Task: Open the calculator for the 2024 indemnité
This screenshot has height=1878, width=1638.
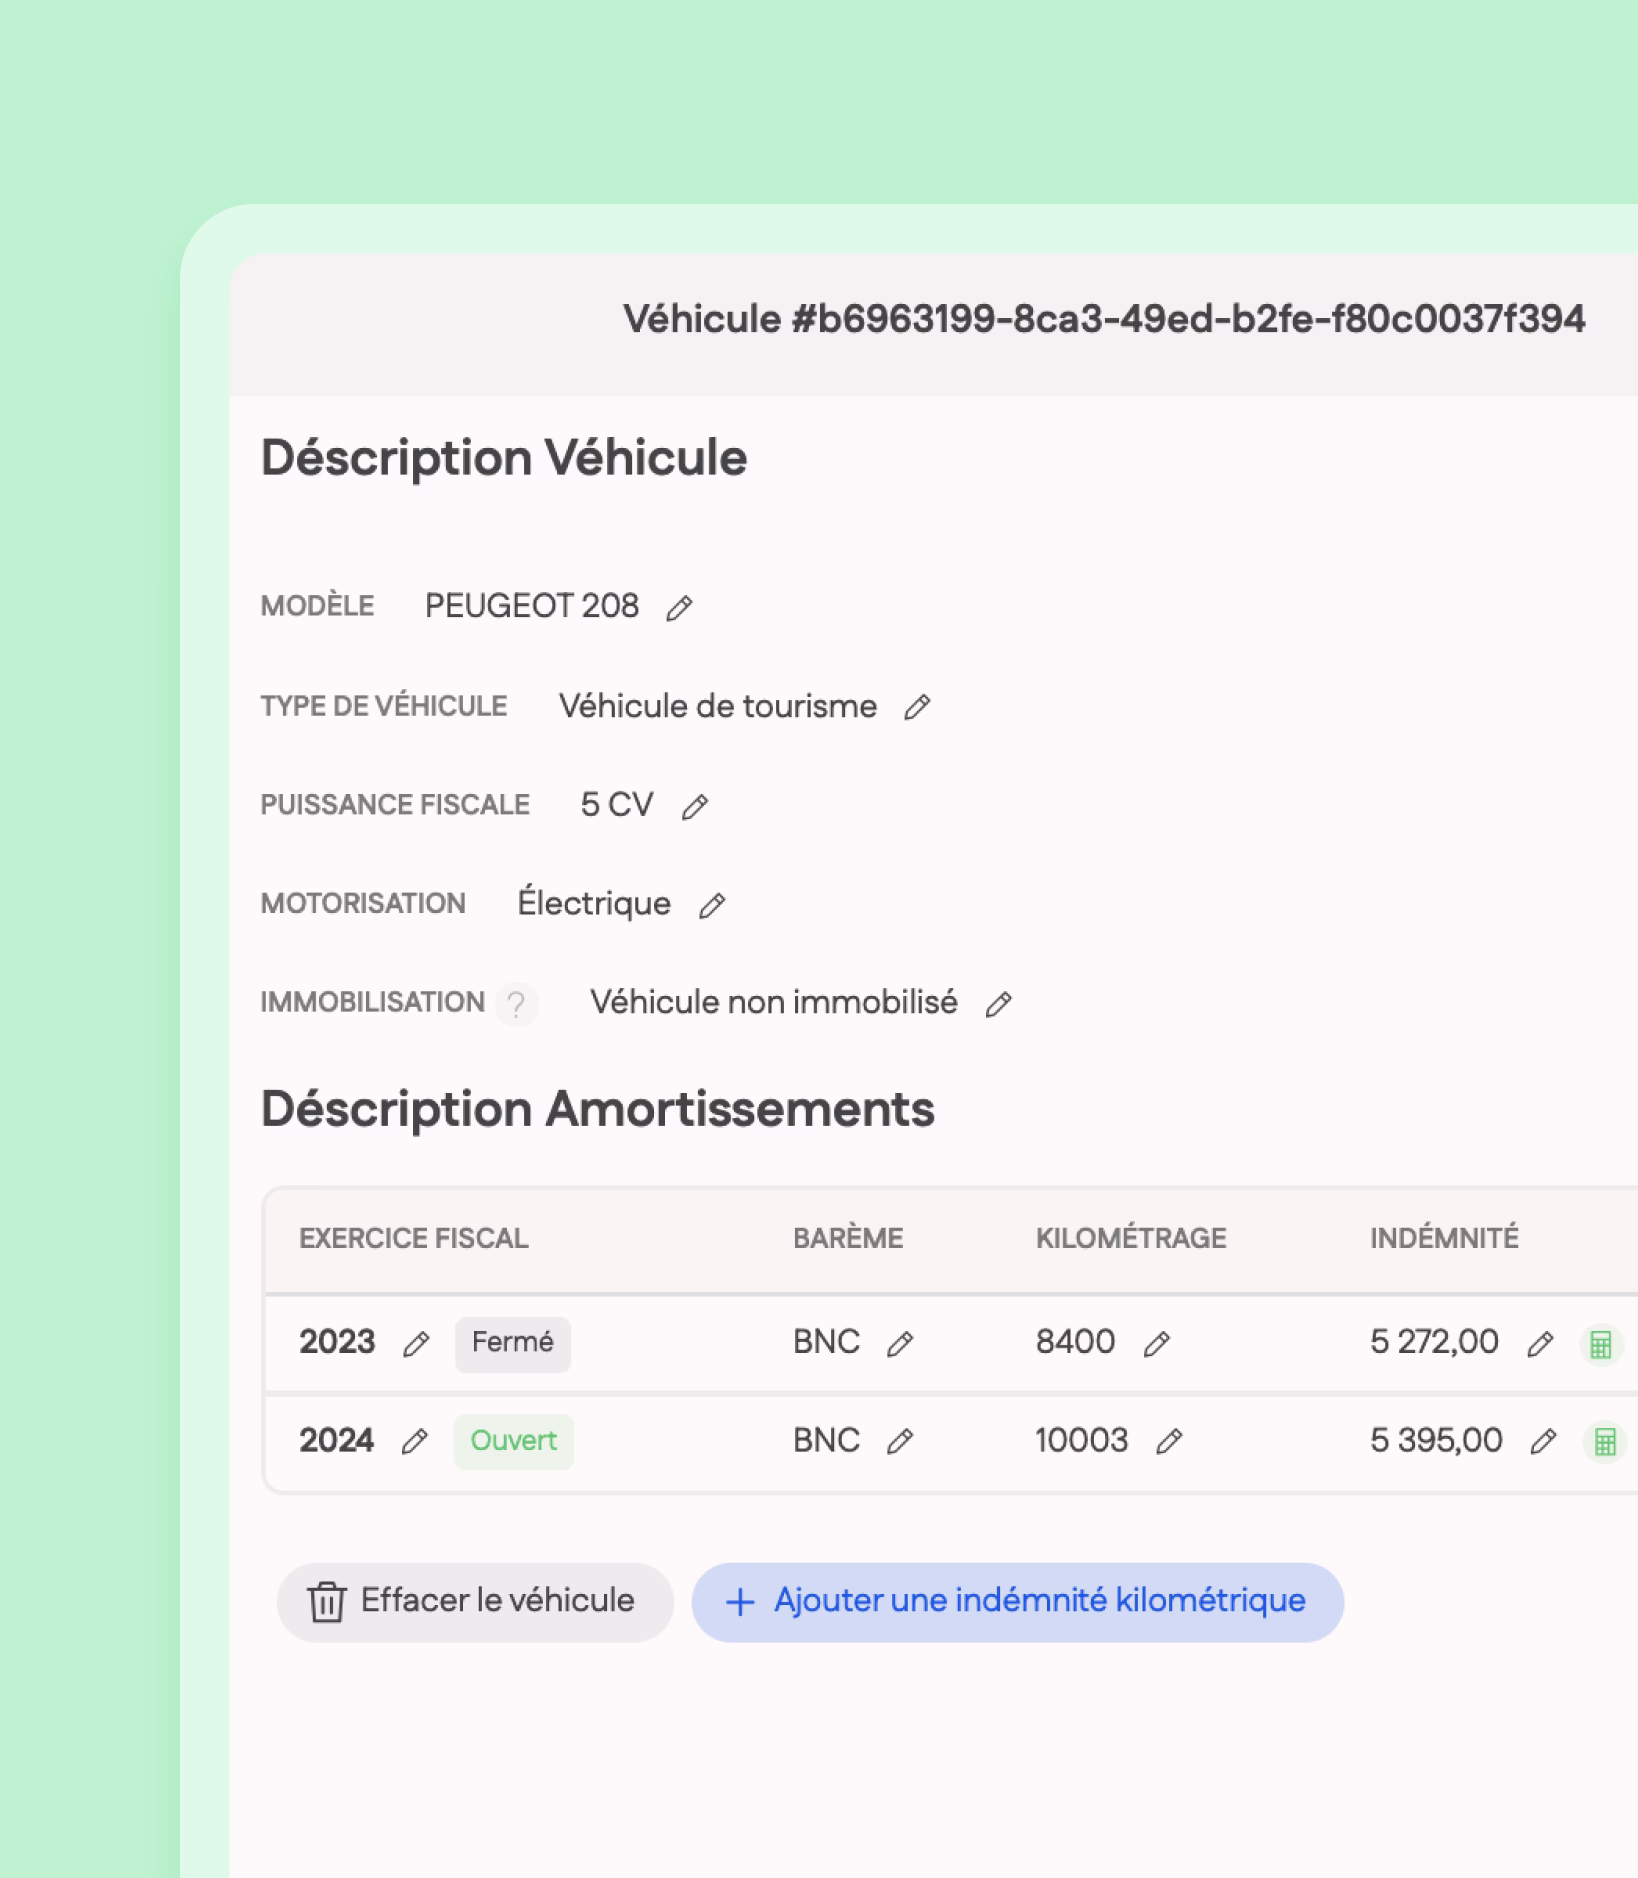Action: [1605, 1442]
